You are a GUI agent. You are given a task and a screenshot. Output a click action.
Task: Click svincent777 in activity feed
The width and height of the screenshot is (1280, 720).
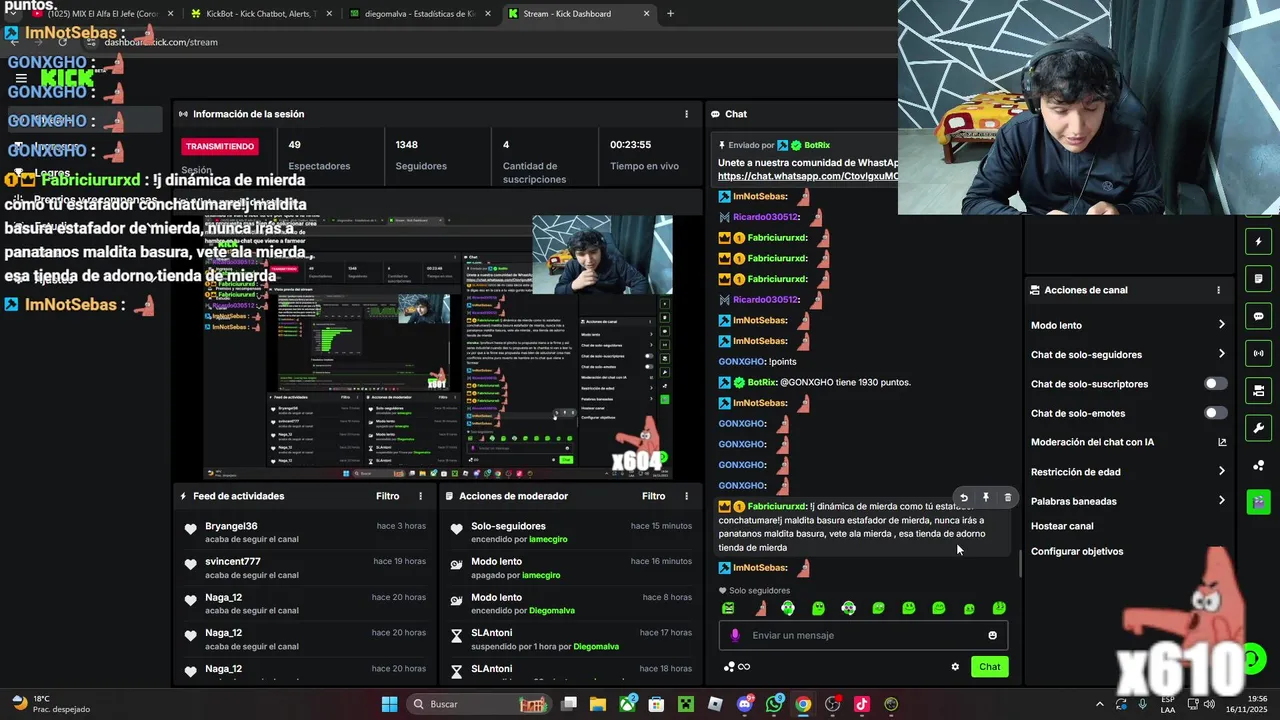233,562
